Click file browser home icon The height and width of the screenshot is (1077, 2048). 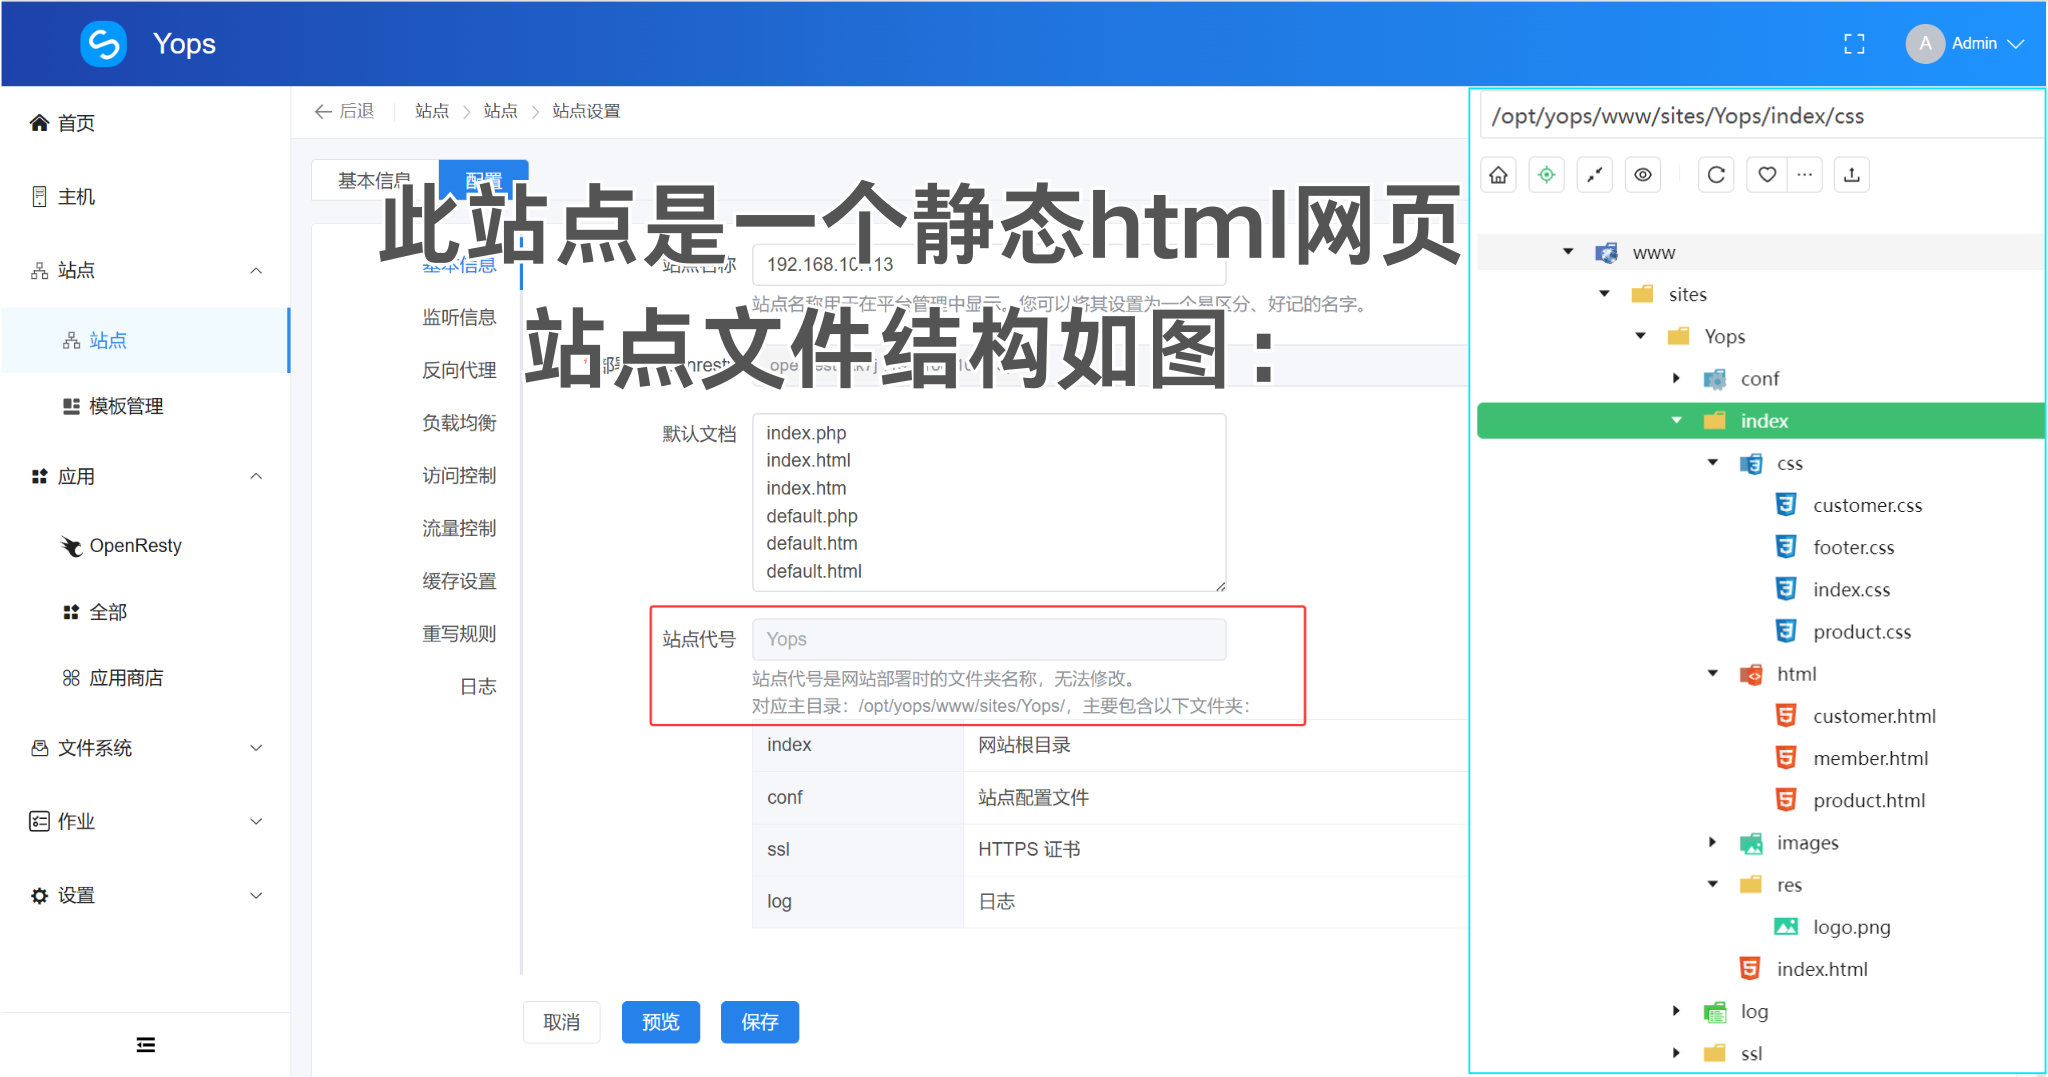[1498, 175]
